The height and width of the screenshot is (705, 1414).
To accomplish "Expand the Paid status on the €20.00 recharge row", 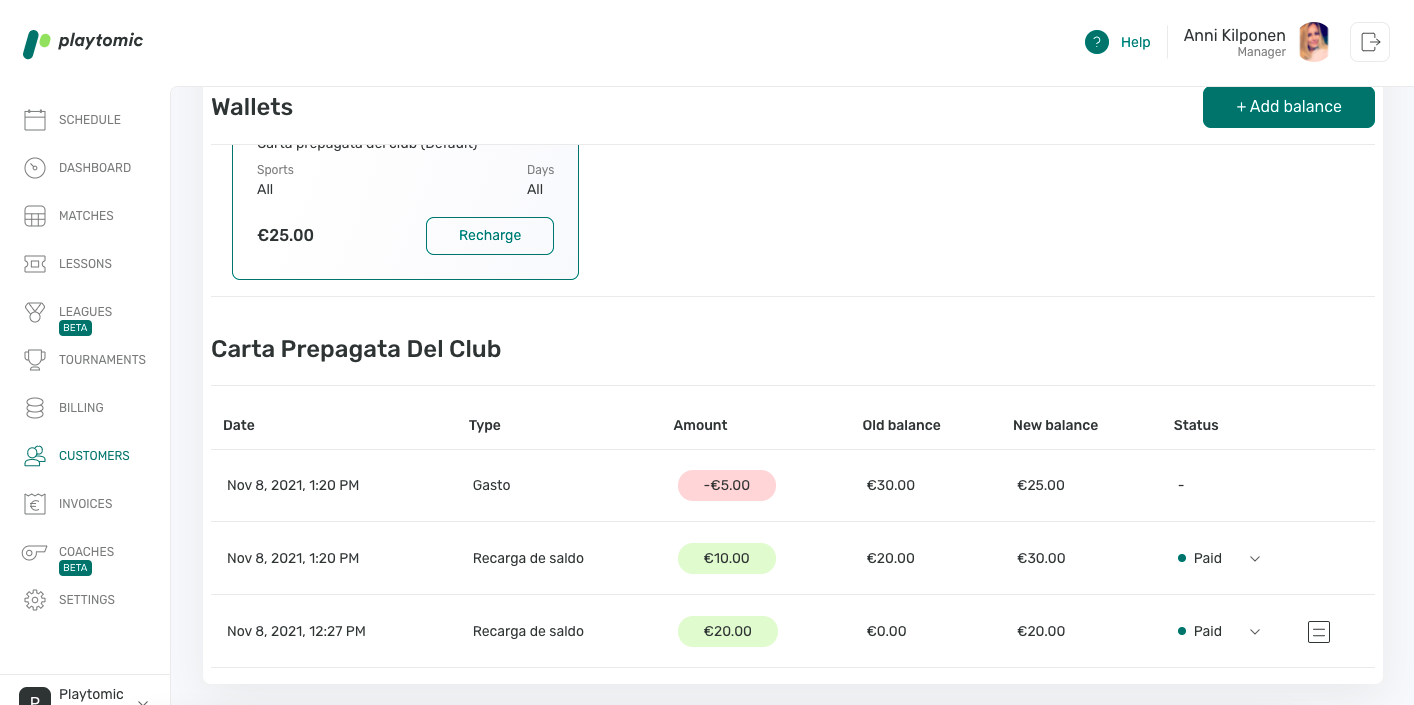I will point(1254,631).
